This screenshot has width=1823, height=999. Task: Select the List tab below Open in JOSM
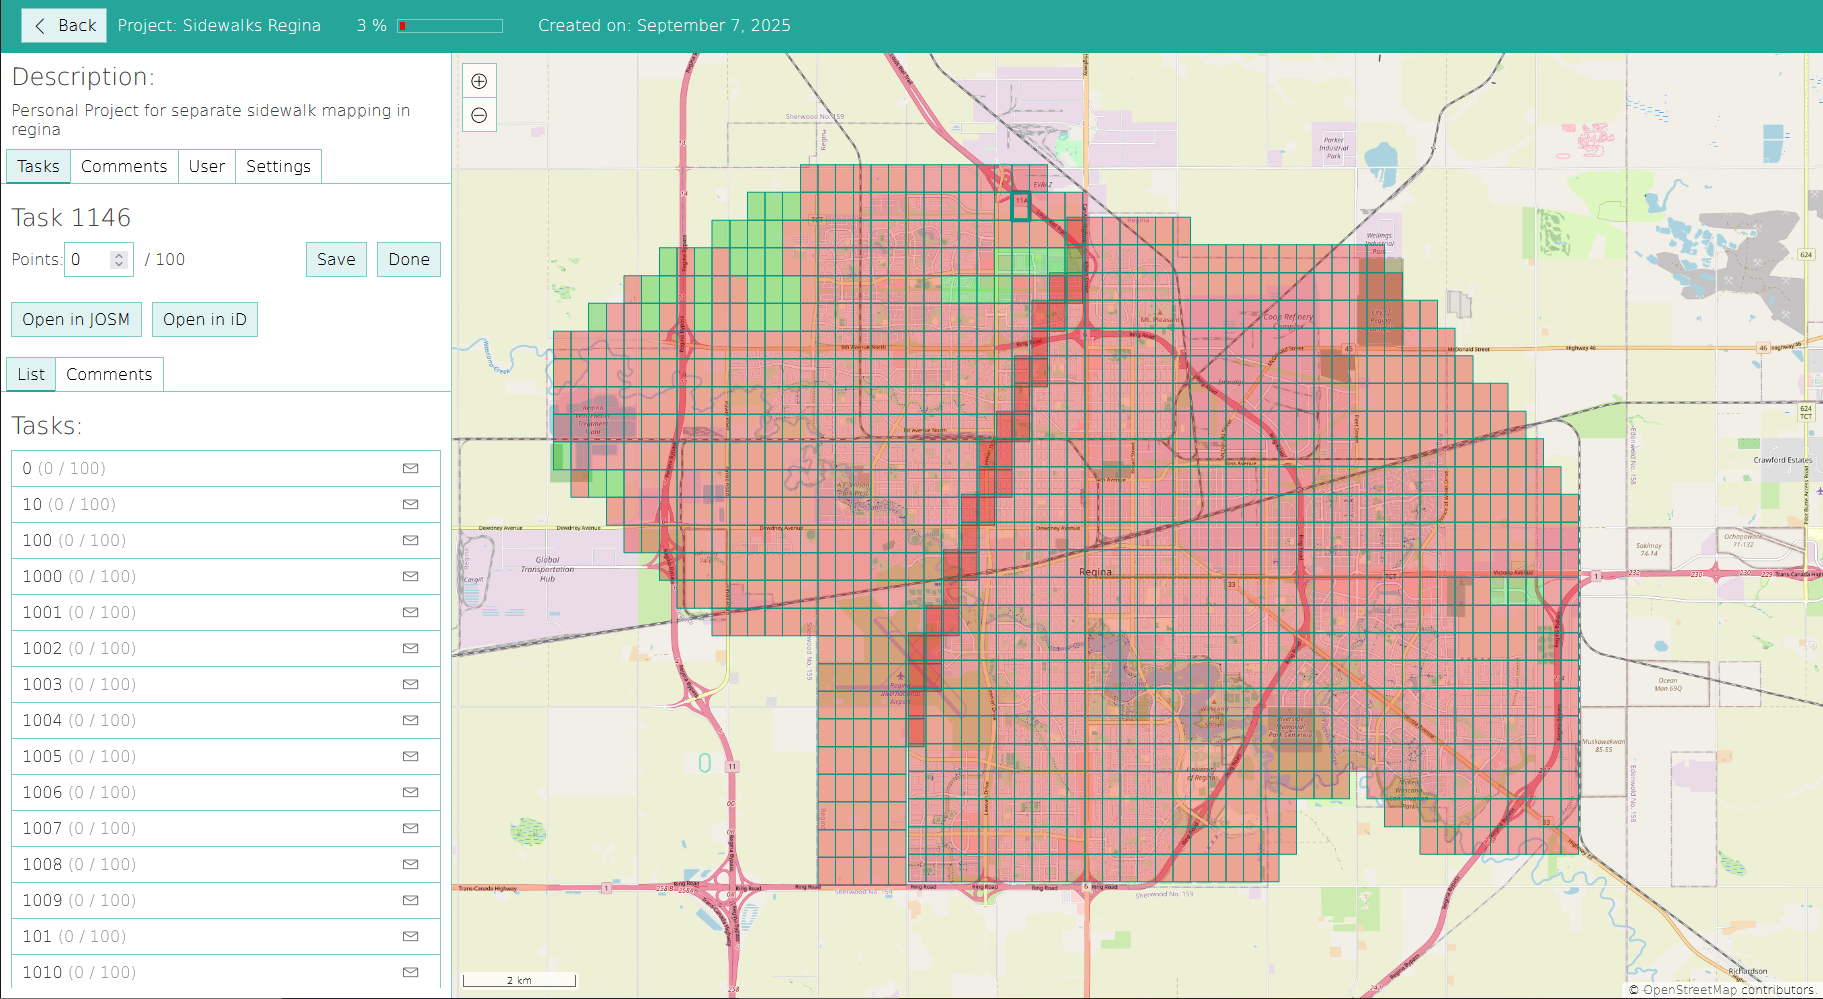click(x=30, y=373)
